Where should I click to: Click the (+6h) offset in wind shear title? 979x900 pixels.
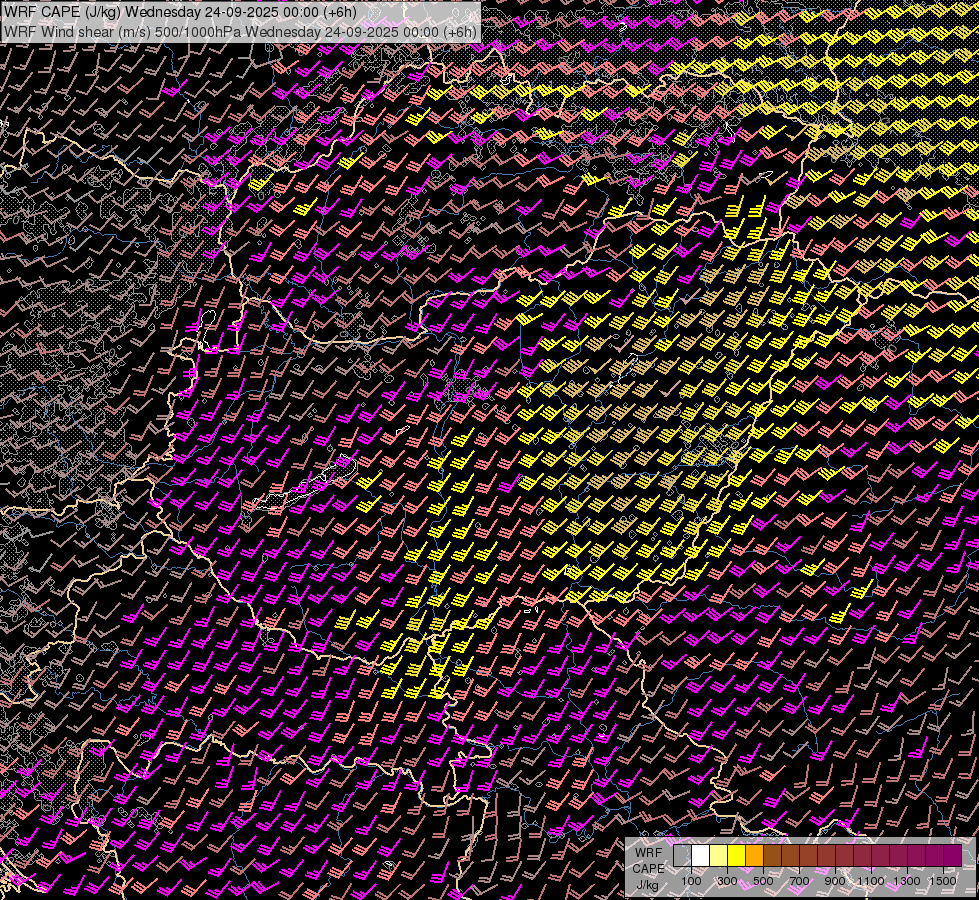[458, 31]
